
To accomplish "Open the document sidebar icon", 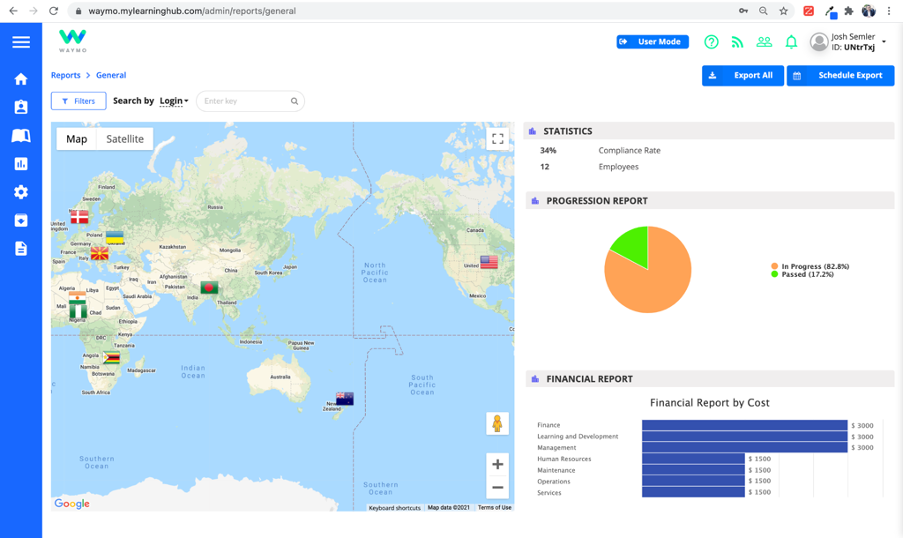I will 21,249.
